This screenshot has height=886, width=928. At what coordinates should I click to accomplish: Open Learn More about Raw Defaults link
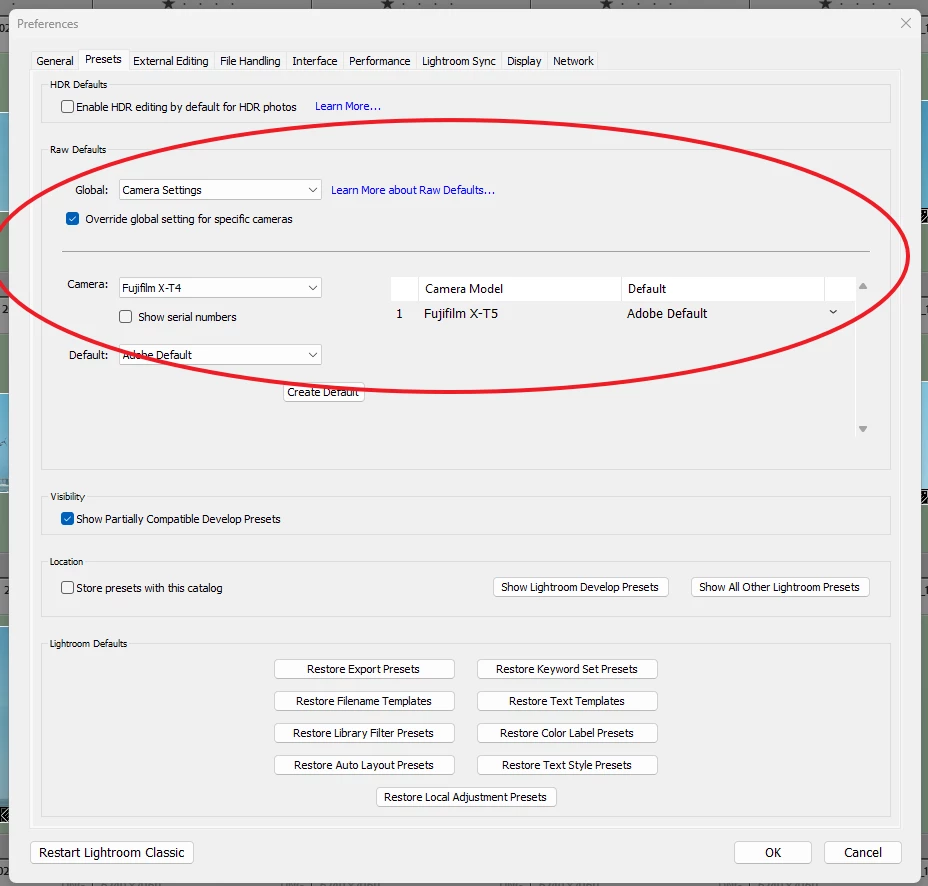tap(413, 190)
